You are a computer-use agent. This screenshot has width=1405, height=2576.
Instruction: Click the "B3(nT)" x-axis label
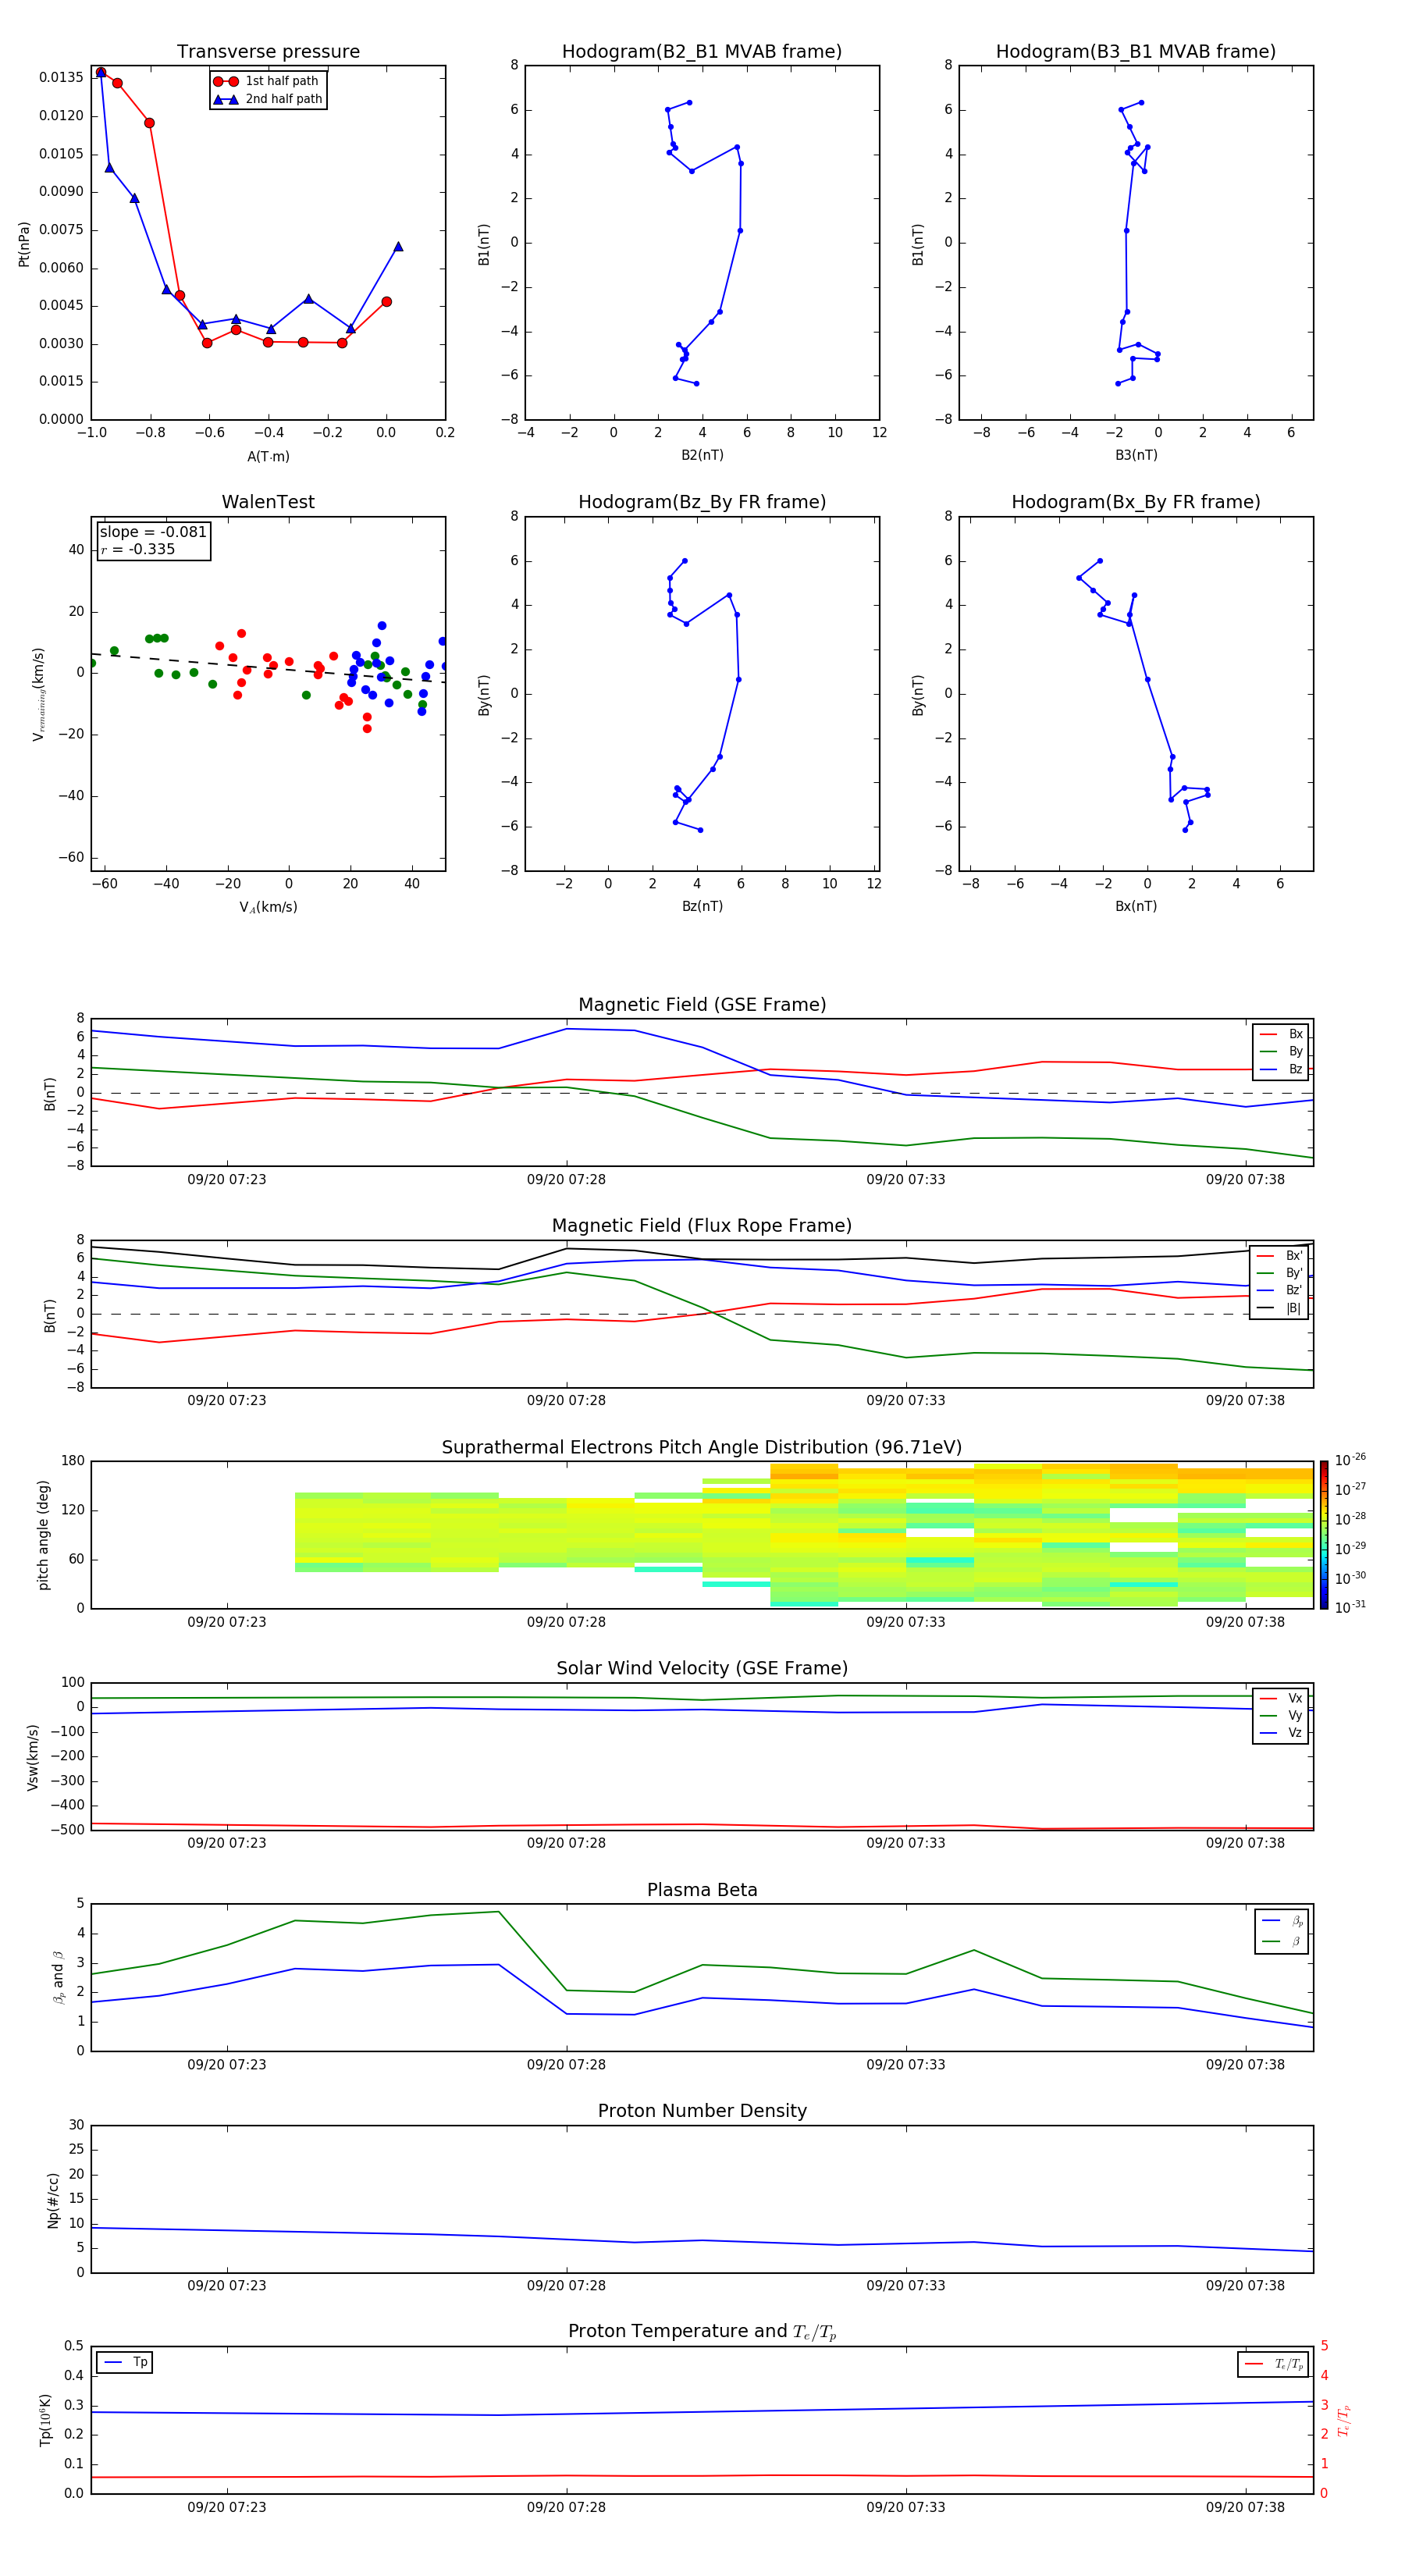click(x=1136, y=455)
